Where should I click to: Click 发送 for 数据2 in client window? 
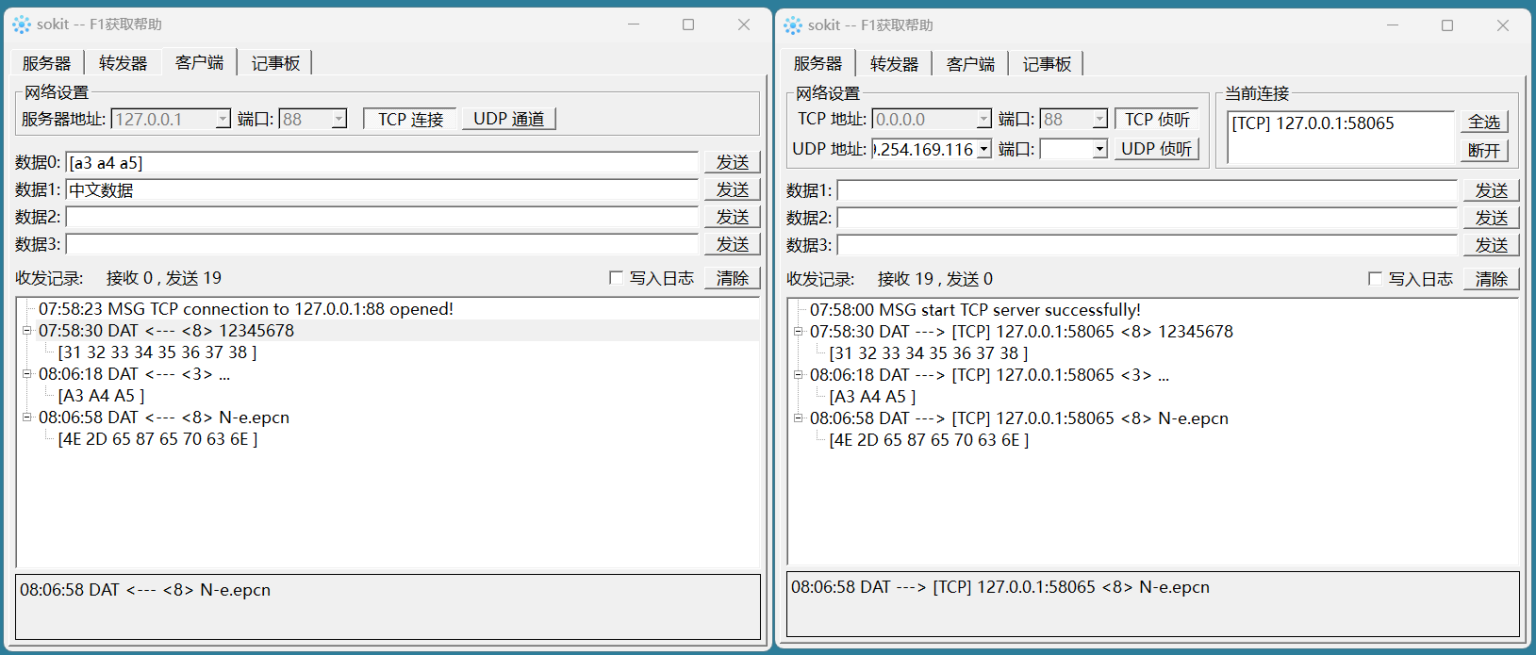click(x=732, y=217)
